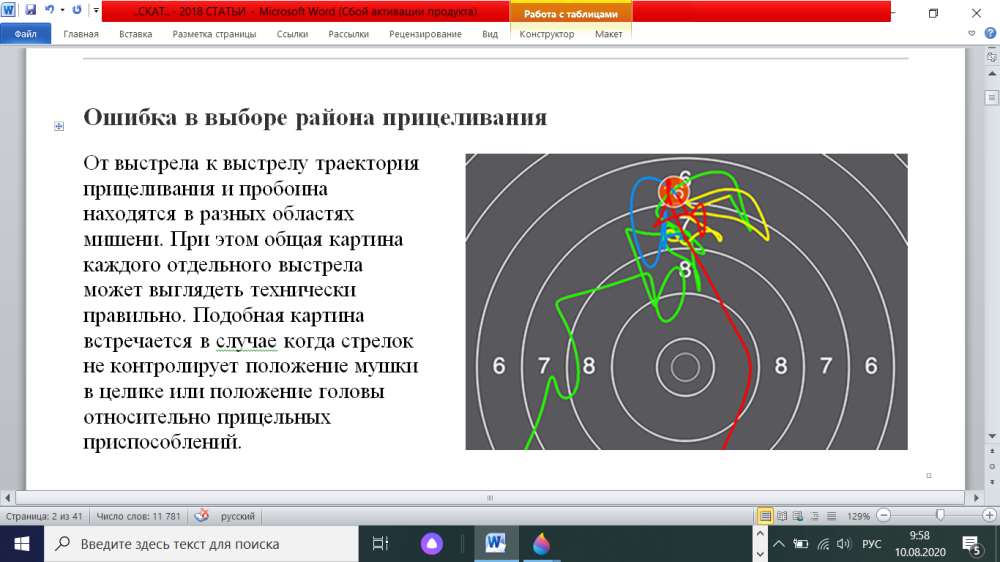Click the volume speaker icon
Image resolution: width=1000 pixels, height=562 pixels.
click(x=844, y=544)
